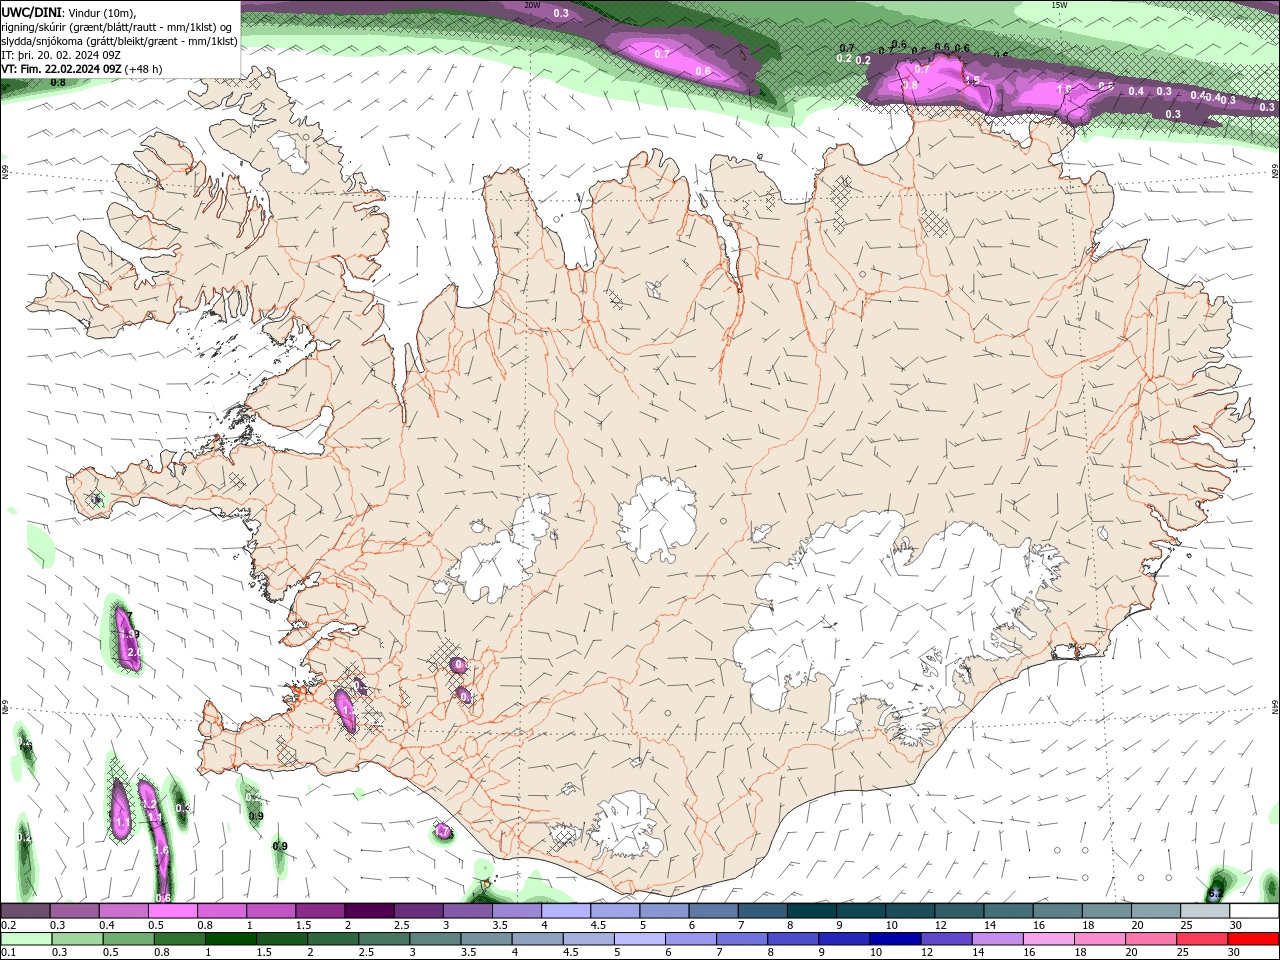Pick the light grey swatch labeled 25 in upper legend

(x=1205, y=911)
